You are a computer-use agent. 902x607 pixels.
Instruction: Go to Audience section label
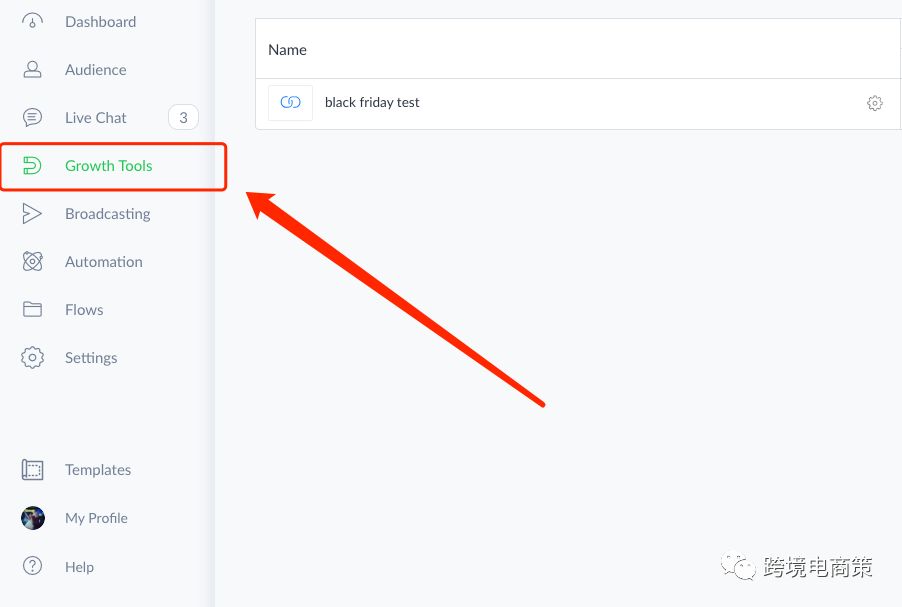[x=95, y=70]
